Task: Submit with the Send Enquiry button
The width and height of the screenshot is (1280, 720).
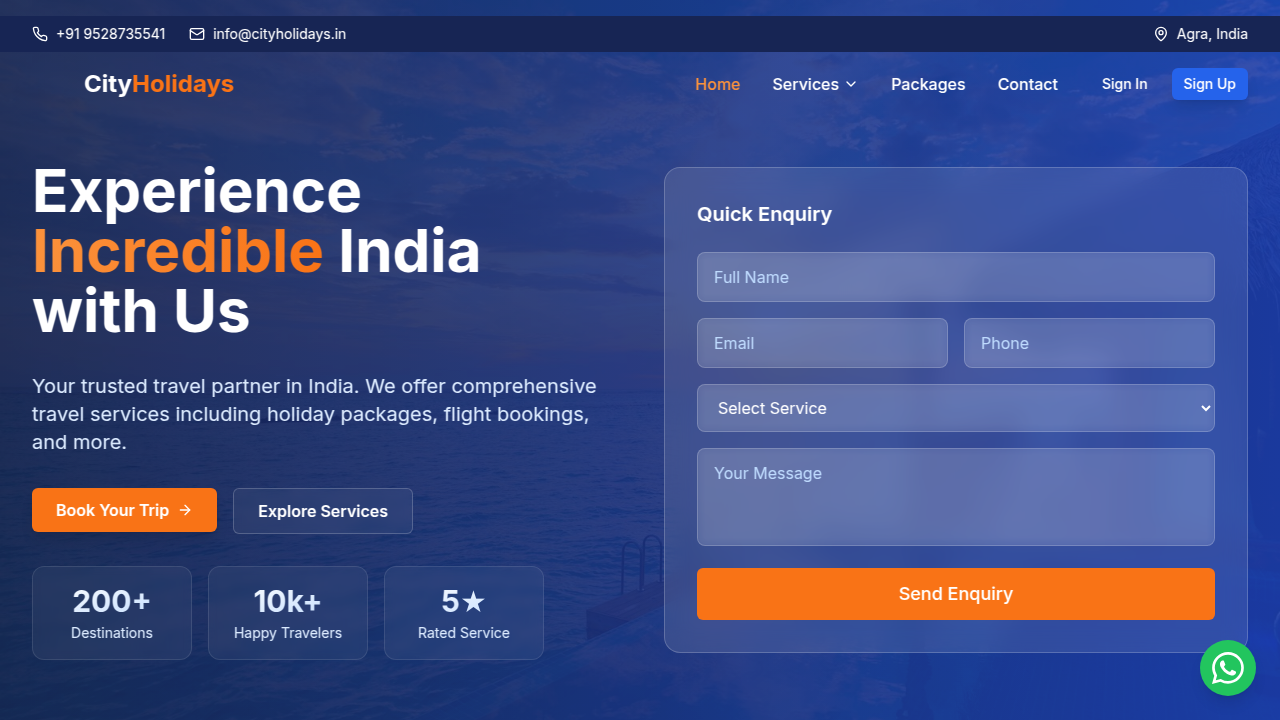Action: click(x=955, y=594)
